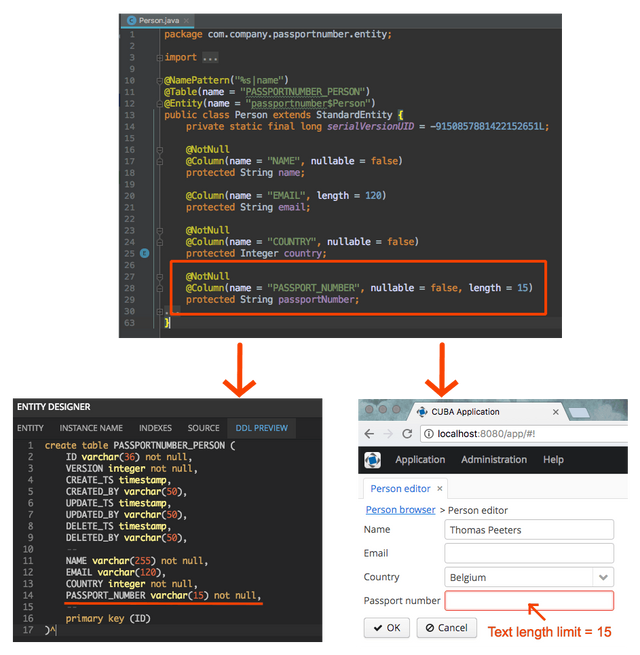Click the browser window zoom traffic light
Image resolution: width=640 pixels, height=655 pixels.
pos(396,409)
